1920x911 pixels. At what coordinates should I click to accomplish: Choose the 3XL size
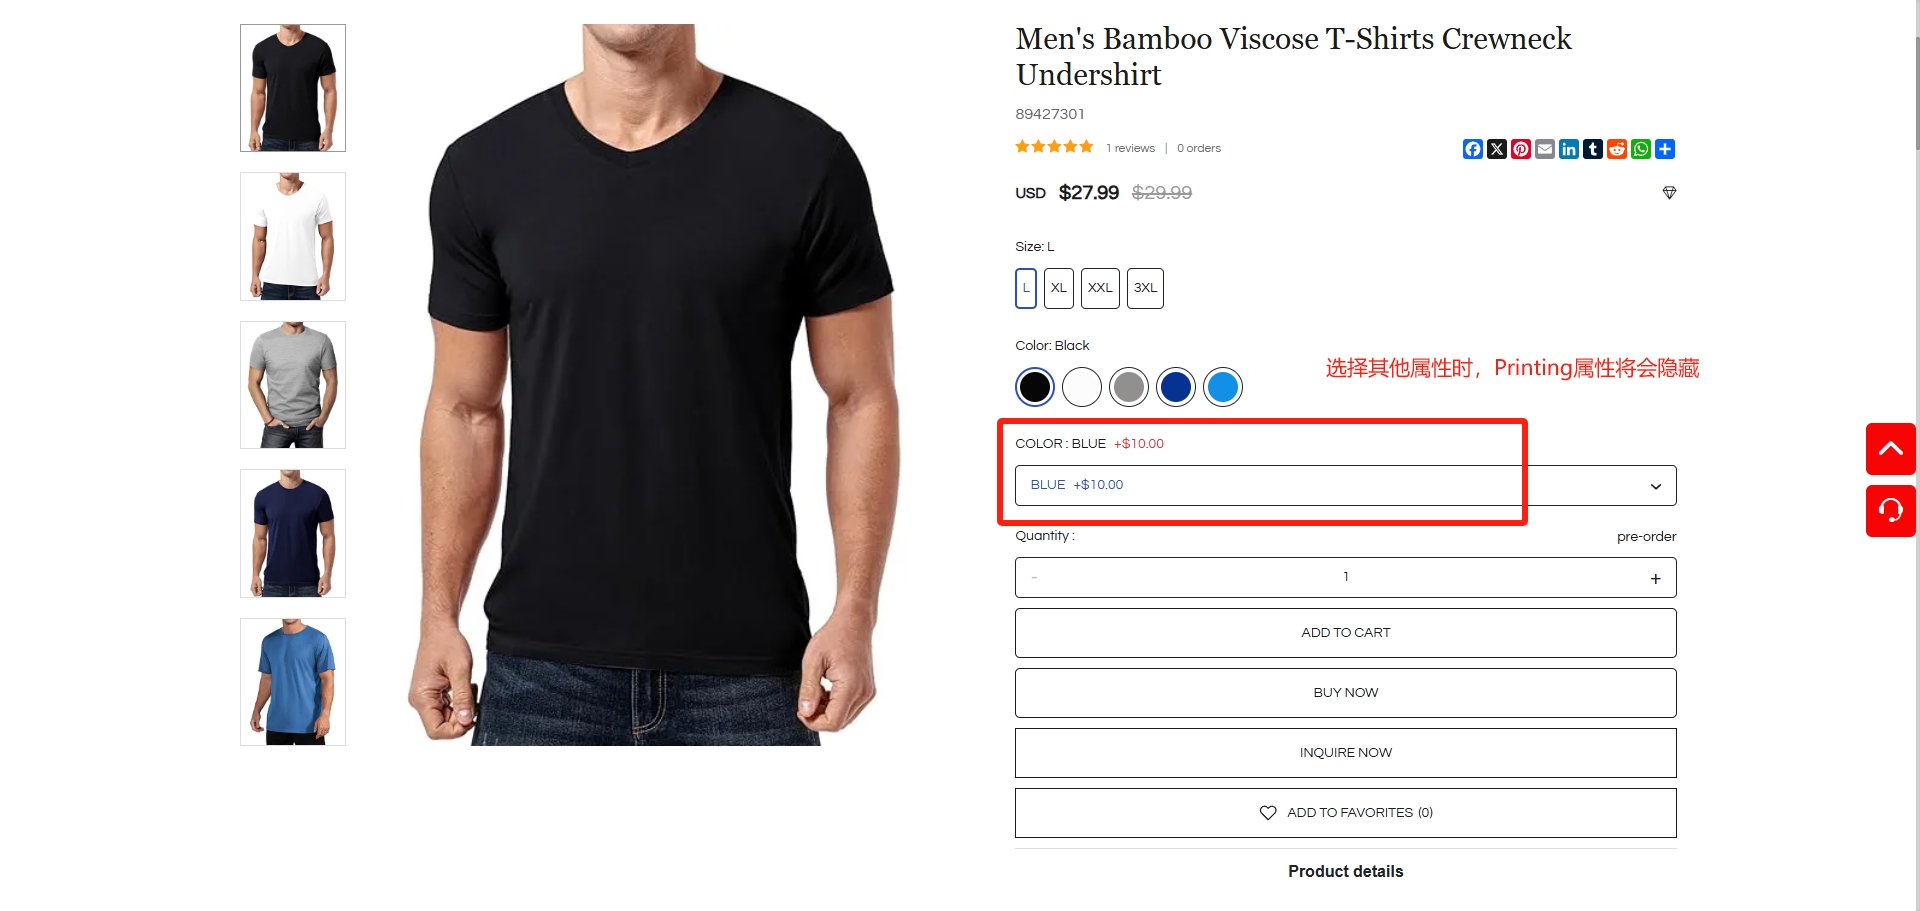pyautogui.click(x=1145, y=288)
